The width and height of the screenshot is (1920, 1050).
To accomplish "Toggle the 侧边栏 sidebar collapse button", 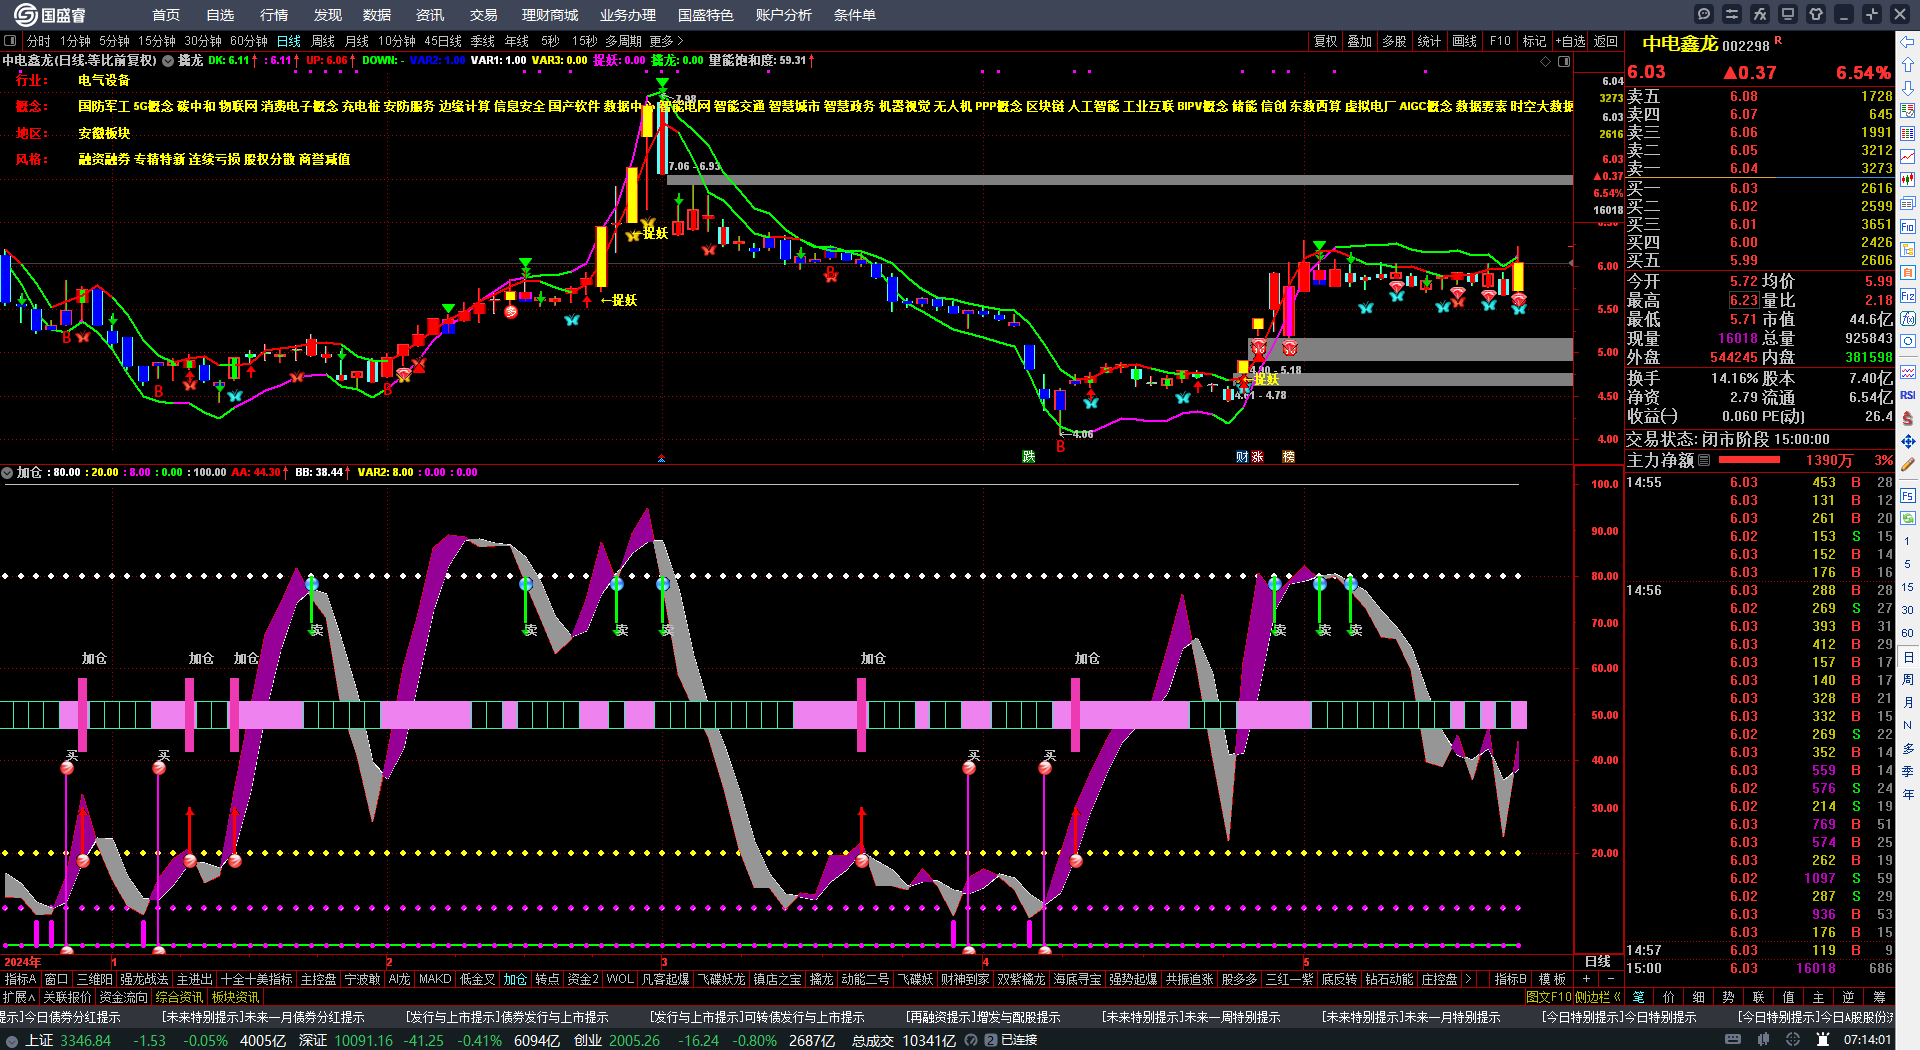I will click(1597, 997).
